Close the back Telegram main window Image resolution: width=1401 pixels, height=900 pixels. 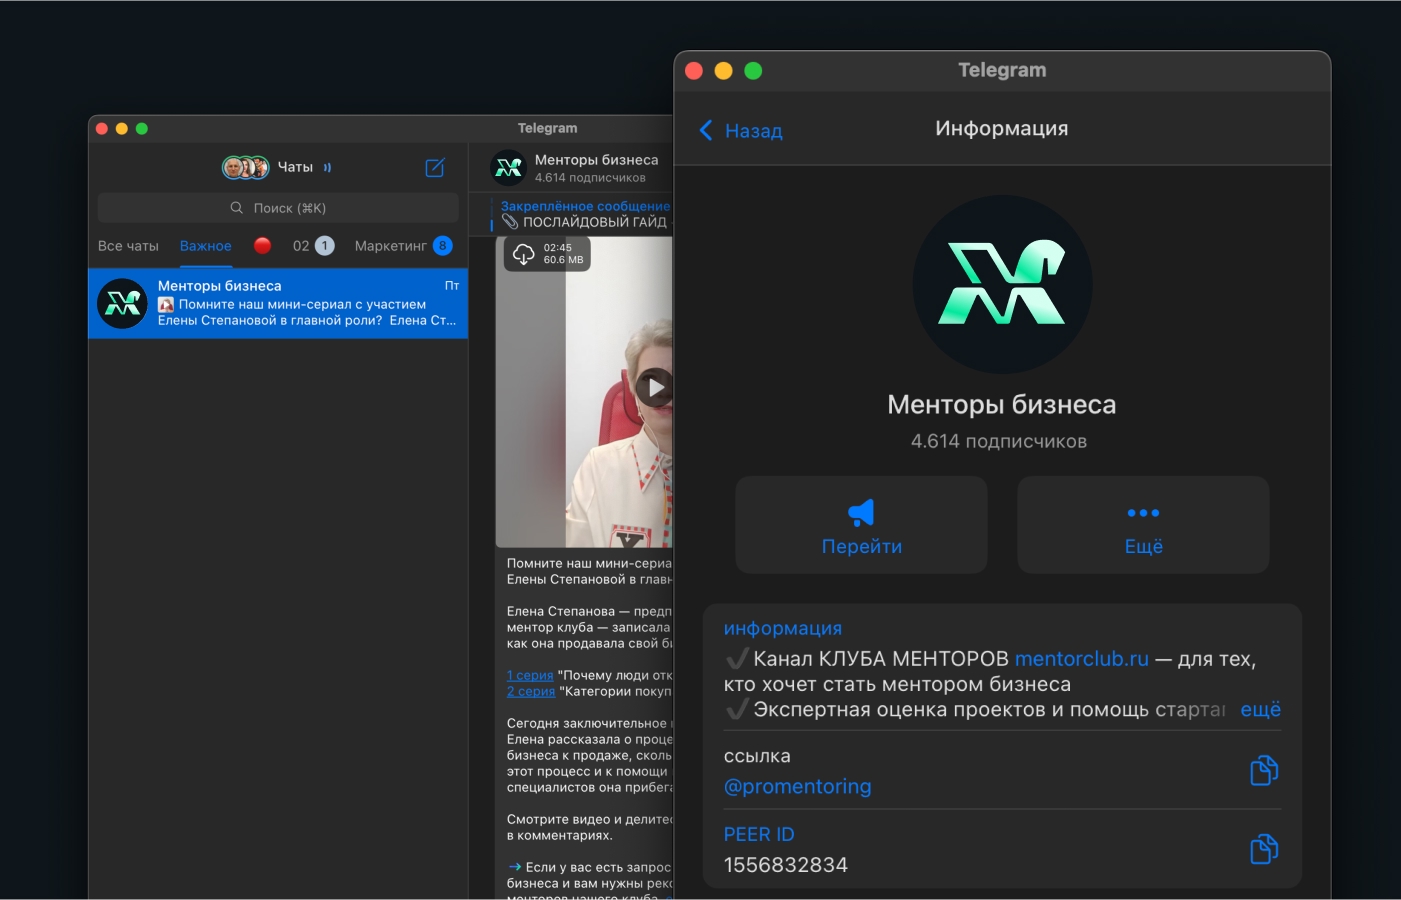pyautogui.click(x=101, y=128)
